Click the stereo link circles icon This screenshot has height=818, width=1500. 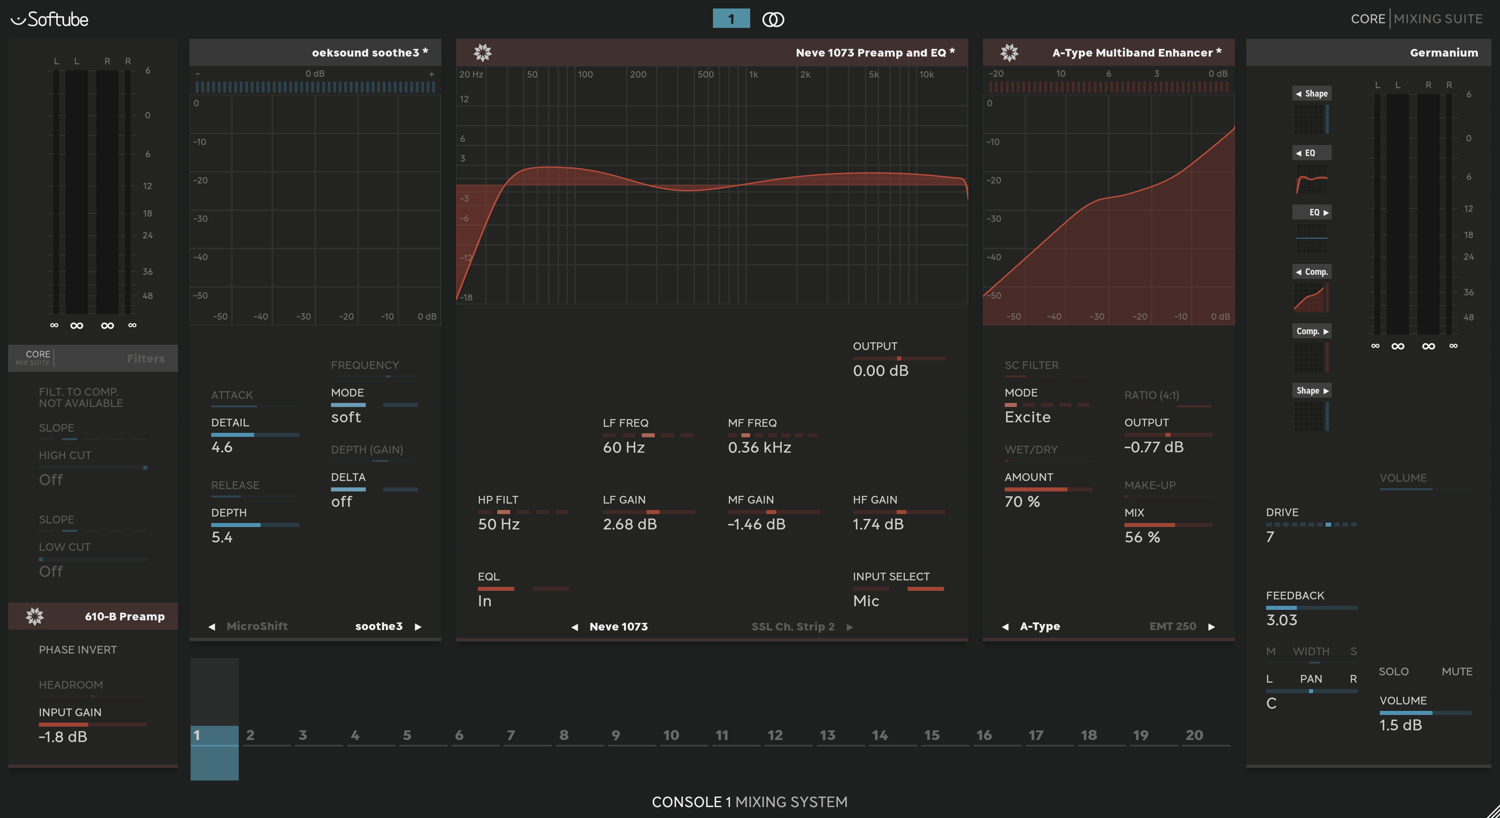(773, 19)
